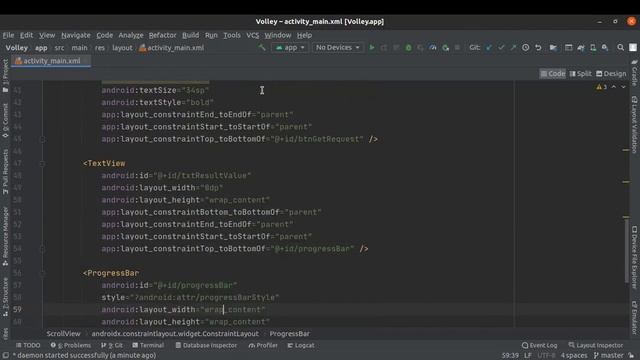Open the Pull Requests tool window
Image resolution: width=640 pixels, height=360 pixels.
click(5, 171)
